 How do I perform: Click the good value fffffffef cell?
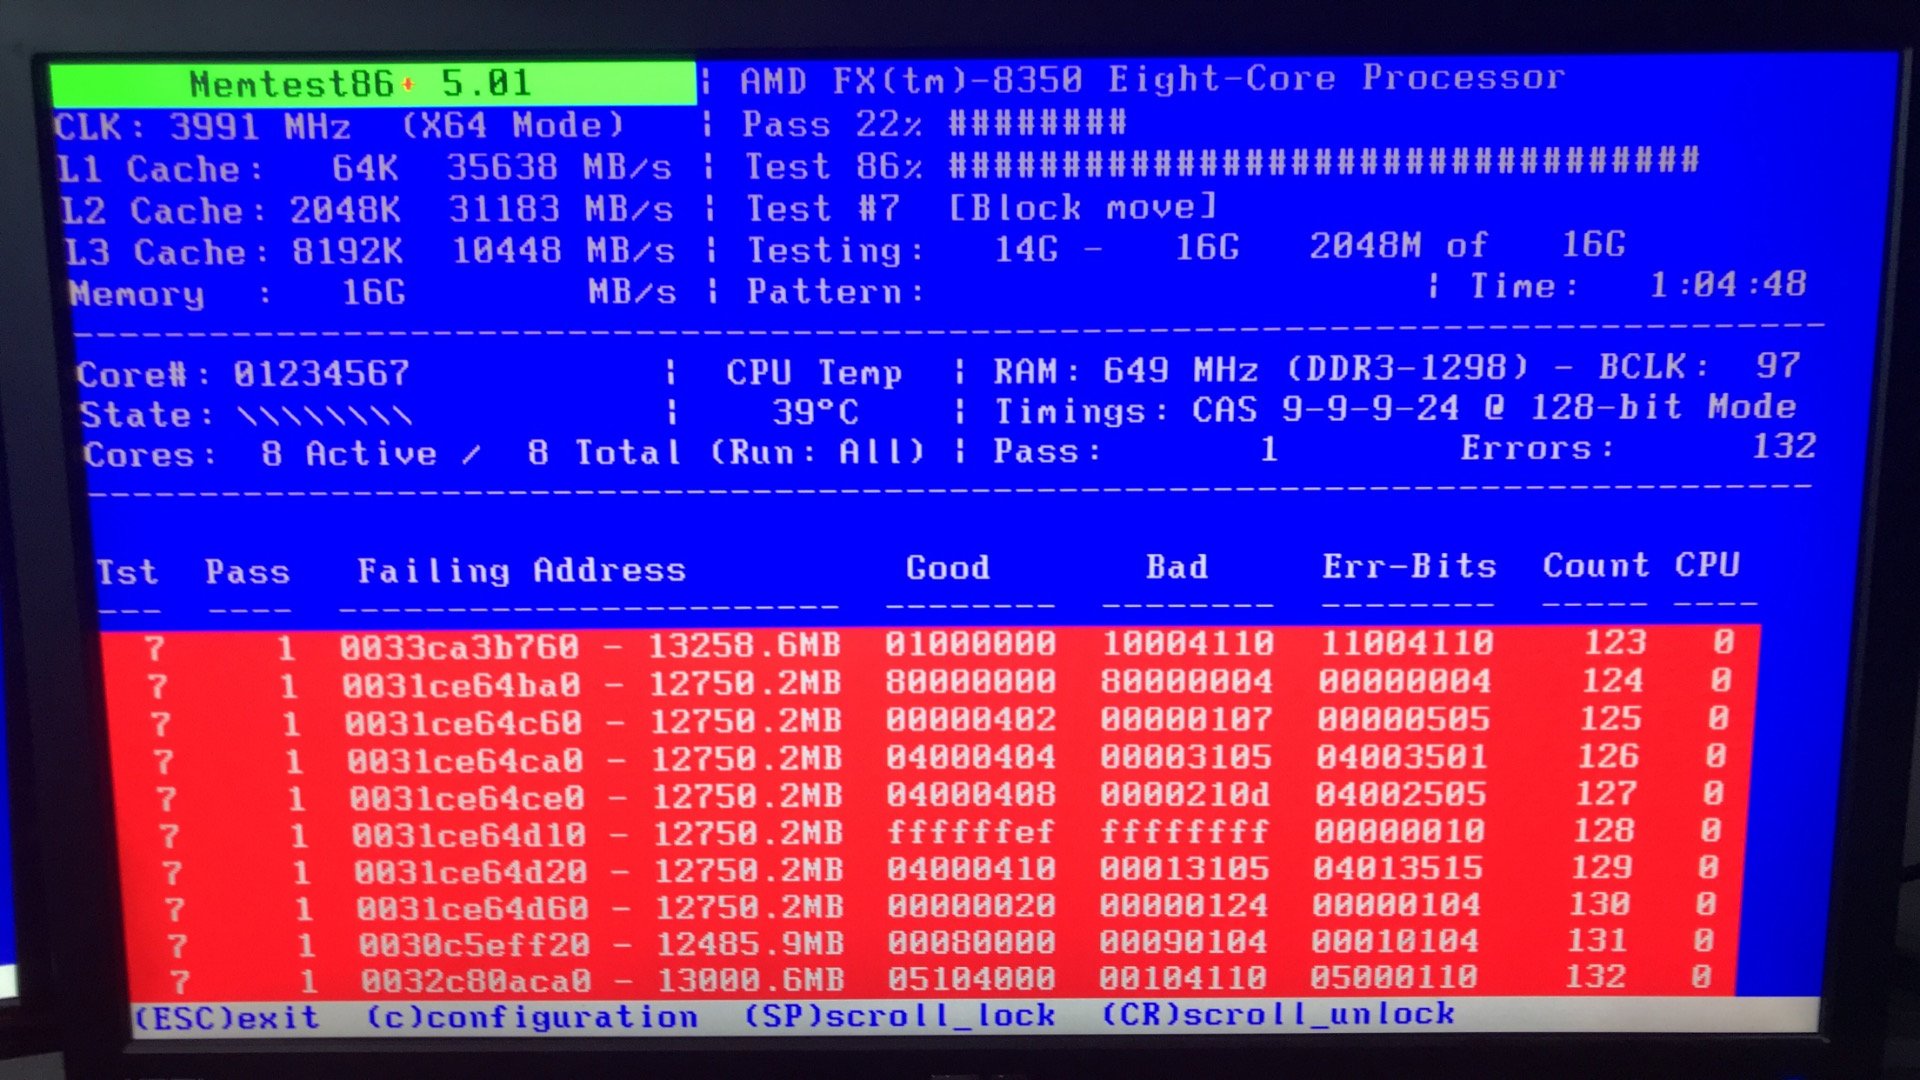970,832
